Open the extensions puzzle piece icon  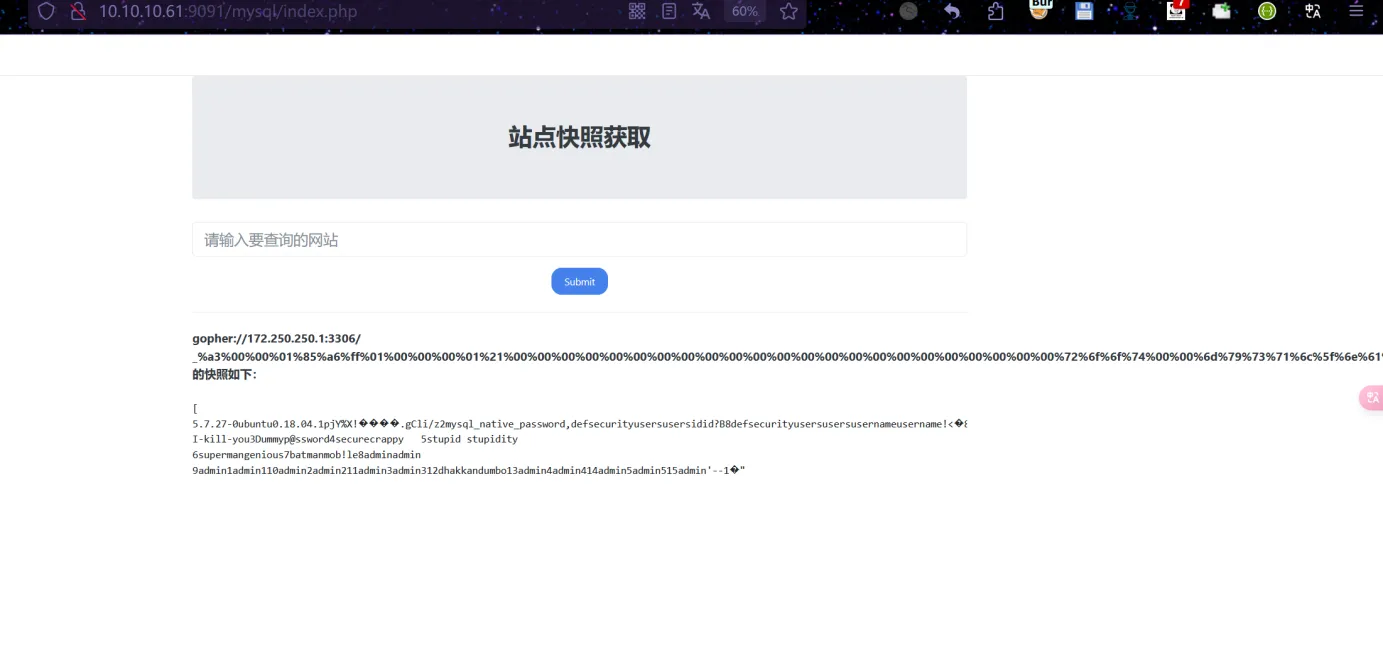coord(995,11)
